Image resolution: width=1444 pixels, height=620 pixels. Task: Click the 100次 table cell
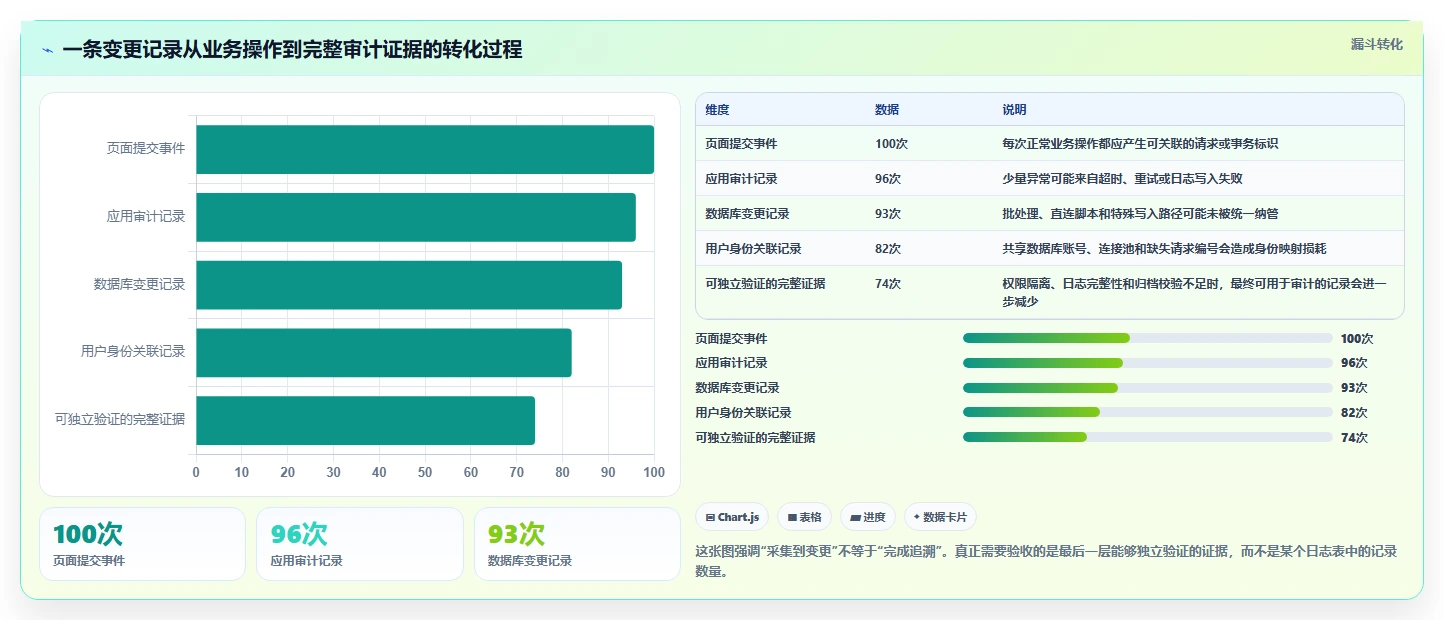point(891,144)
